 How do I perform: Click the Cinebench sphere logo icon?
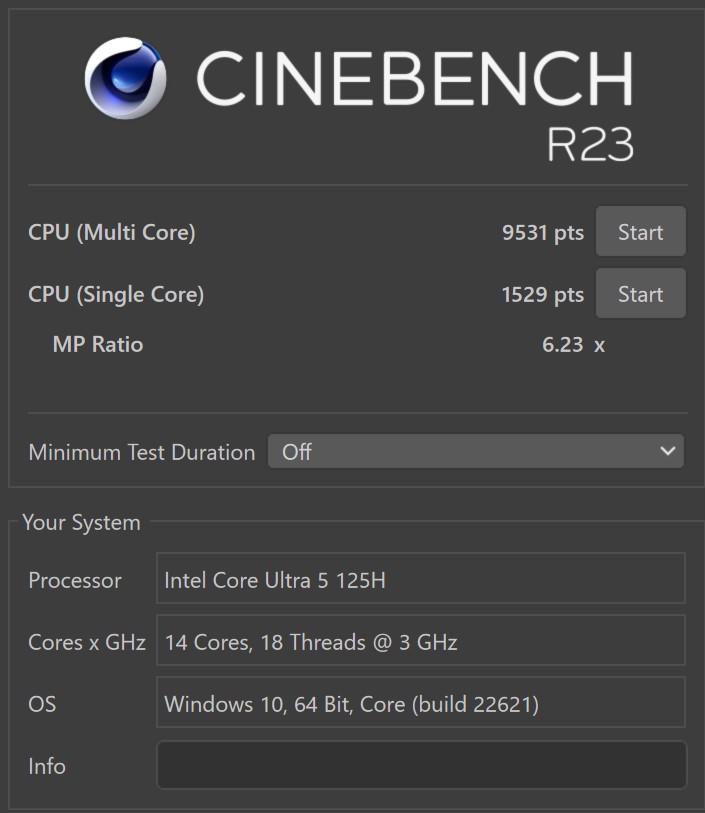pos(125,78)
